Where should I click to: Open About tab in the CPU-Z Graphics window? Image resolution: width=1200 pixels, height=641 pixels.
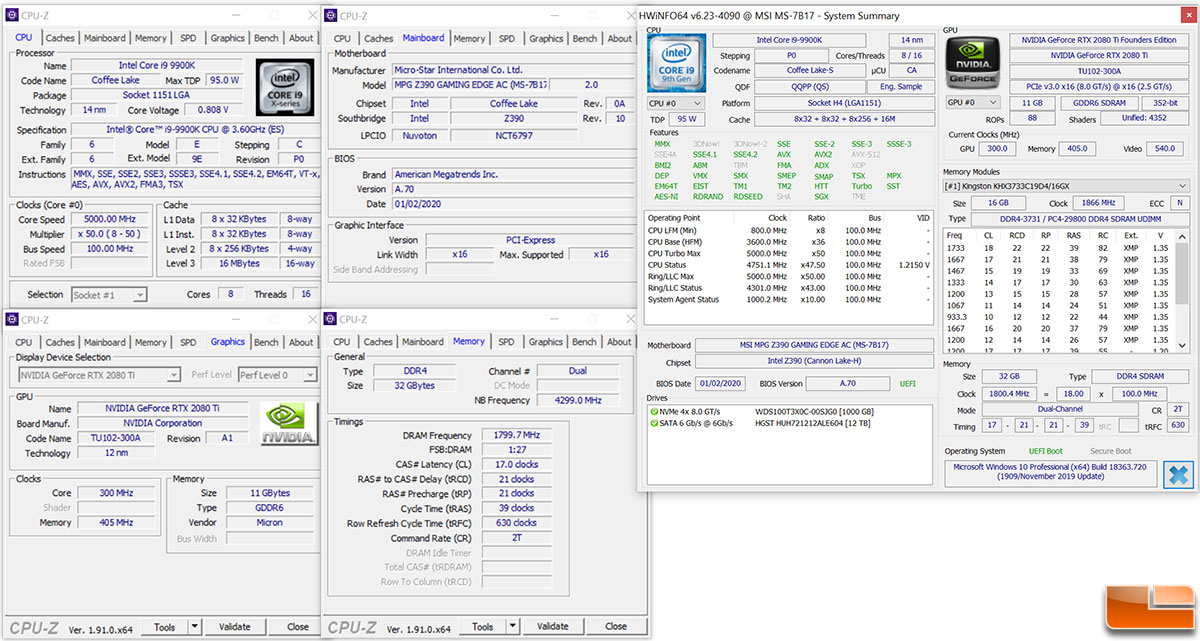click(301, 342)
